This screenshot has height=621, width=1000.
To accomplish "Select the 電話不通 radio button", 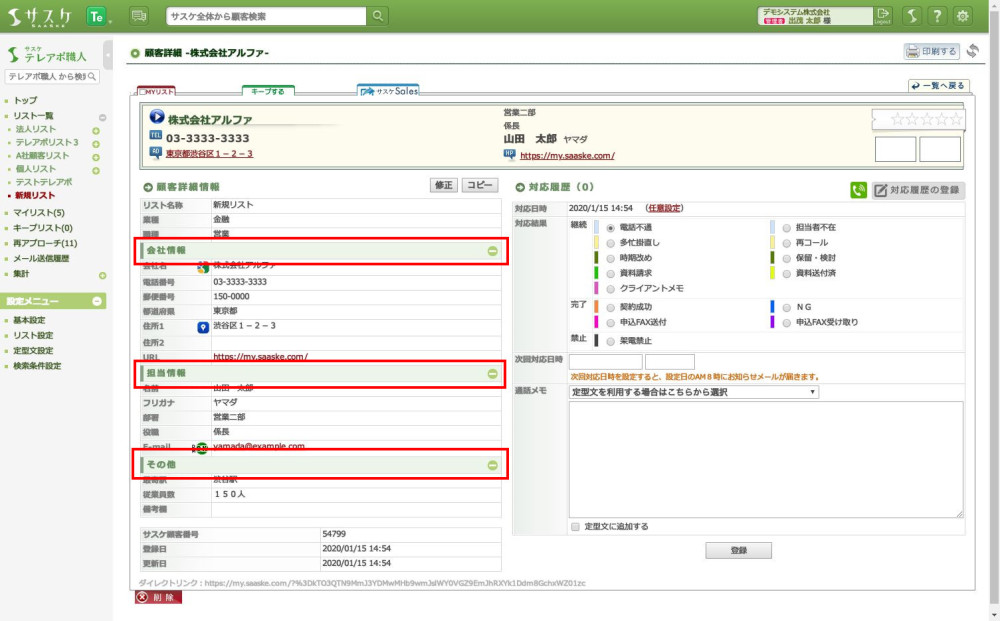I will pyautogui.click(x=610, y=228).
